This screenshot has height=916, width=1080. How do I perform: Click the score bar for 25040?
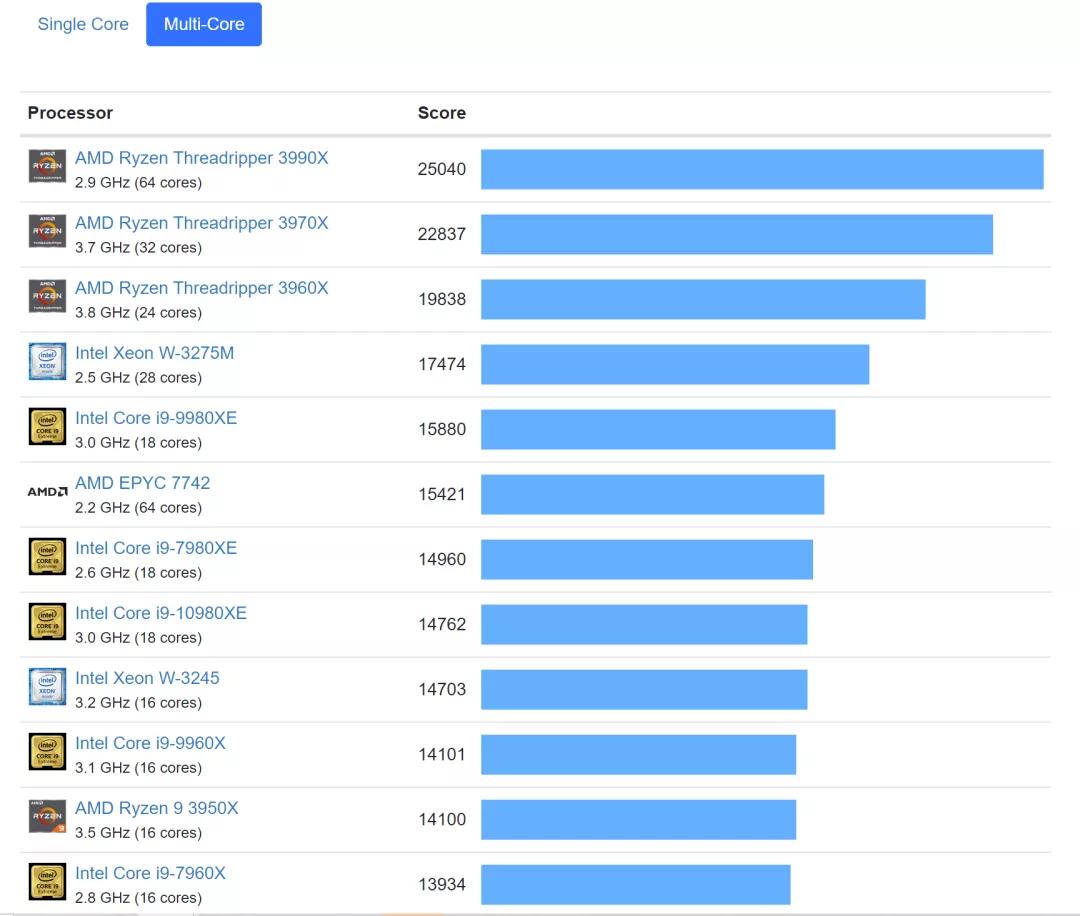click(x=761, y=169)
